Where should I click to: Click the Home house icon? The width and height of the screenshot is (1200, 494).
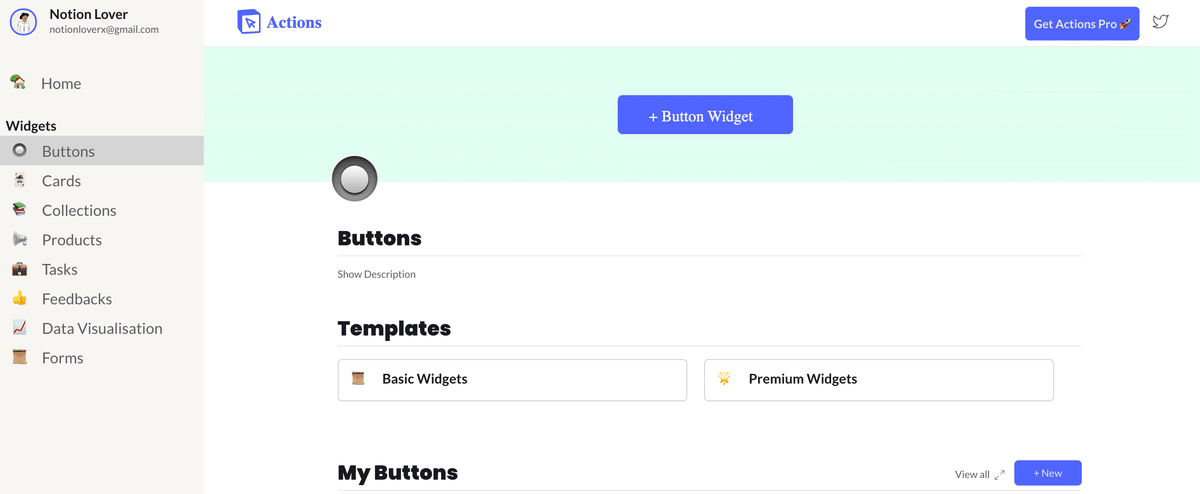click(x=18, y=82)
